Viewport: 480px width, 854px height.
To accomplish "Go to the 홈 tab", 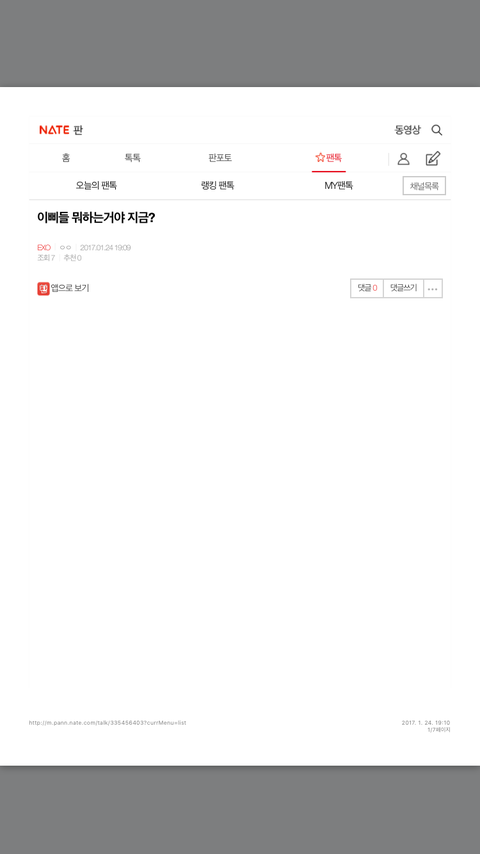I will 66,158.
